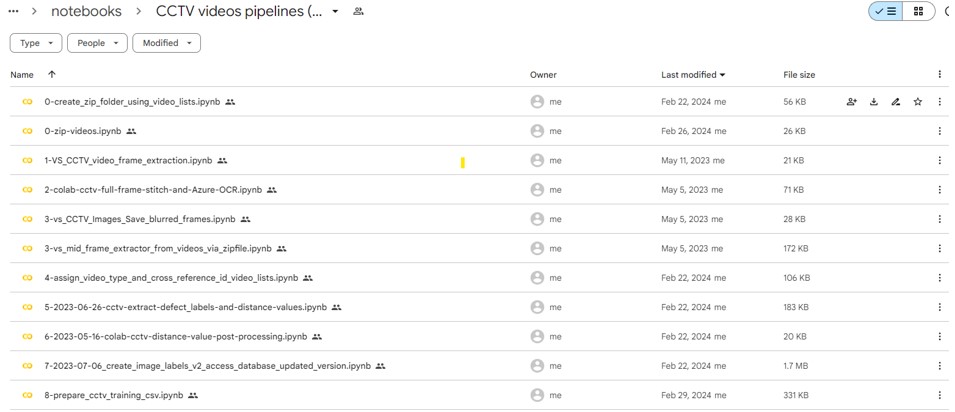Image resolution: width=955 pixels, height=412 pixels.
Task: Click owner avatar in 1-VS_CCTV_video_frame_extraction row
Action: [537, 160]
